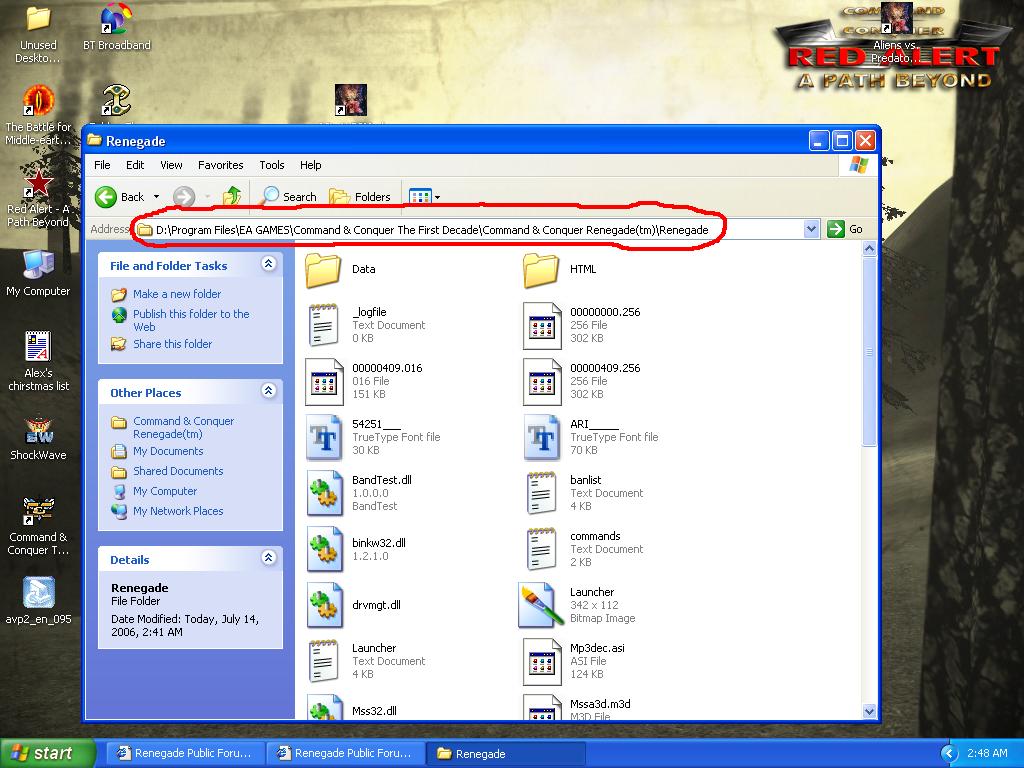Select the Launcher bitmap image icon

click(x=541, y=605)
